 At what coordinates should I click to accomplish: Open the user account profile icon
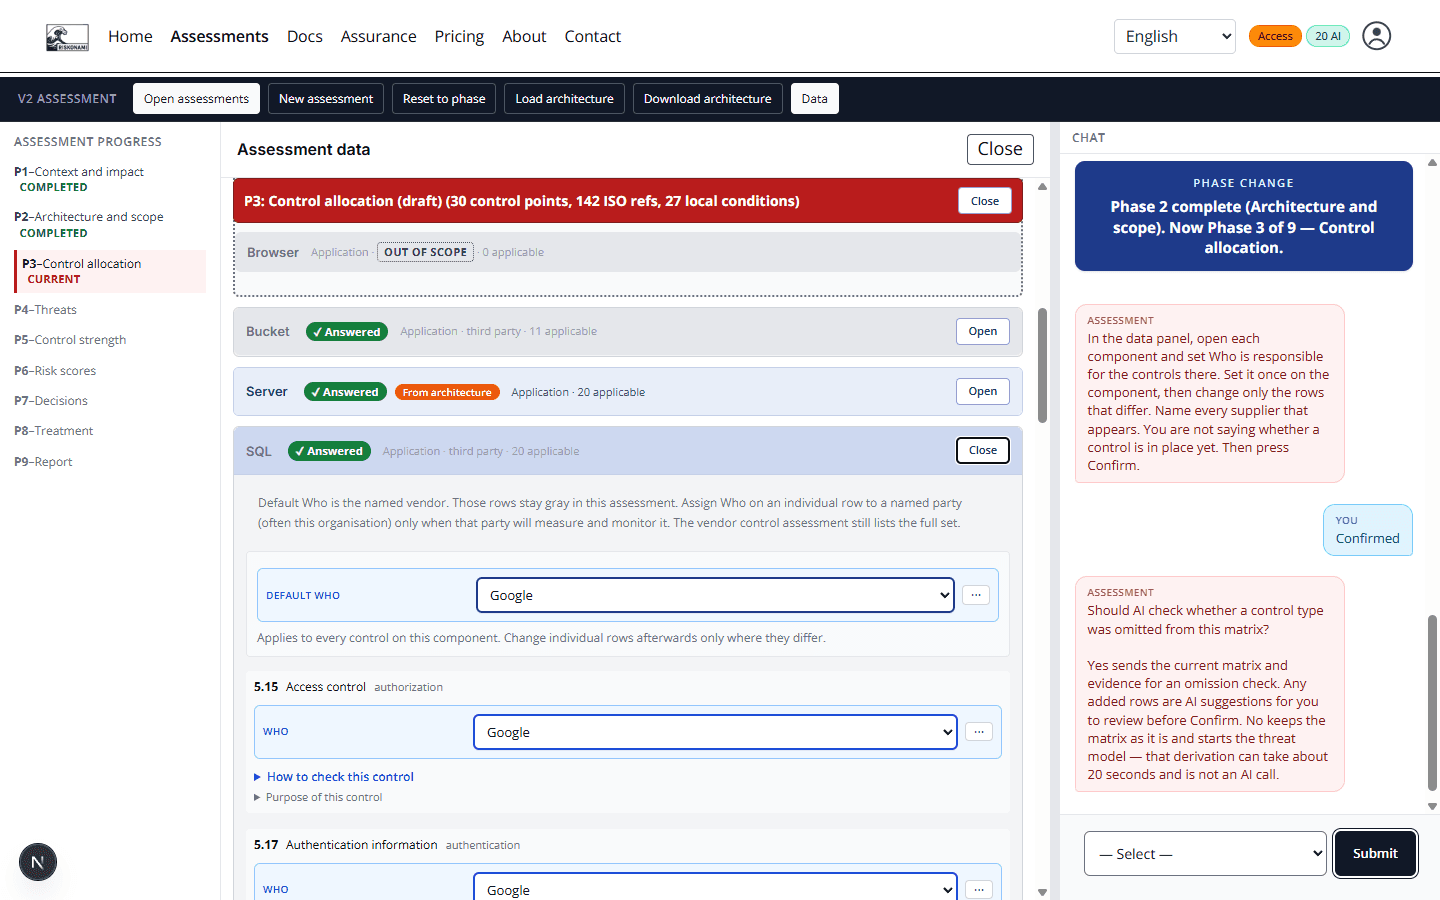pyautogui.click(x=1376, y=36)
